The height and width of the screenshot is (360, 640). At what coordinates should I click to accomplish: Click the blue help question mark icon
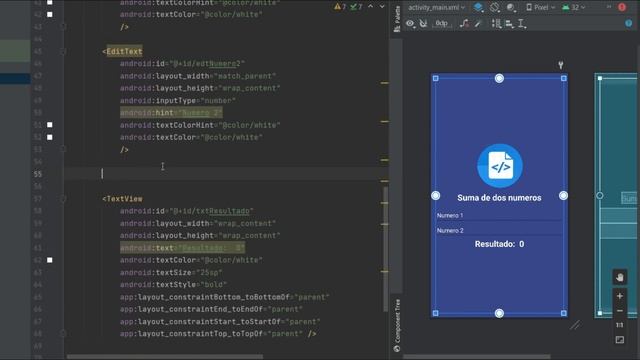tap(629, 23)
